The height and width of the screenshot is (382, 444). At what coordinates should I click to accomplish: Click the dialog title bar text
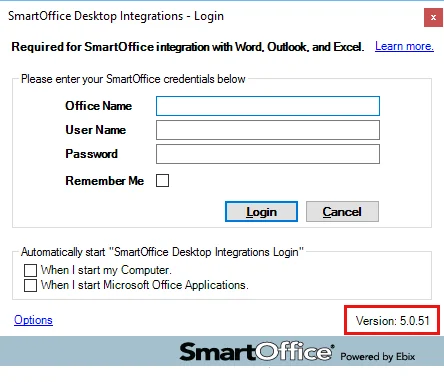pyautogui.click(x=116, y=16)
